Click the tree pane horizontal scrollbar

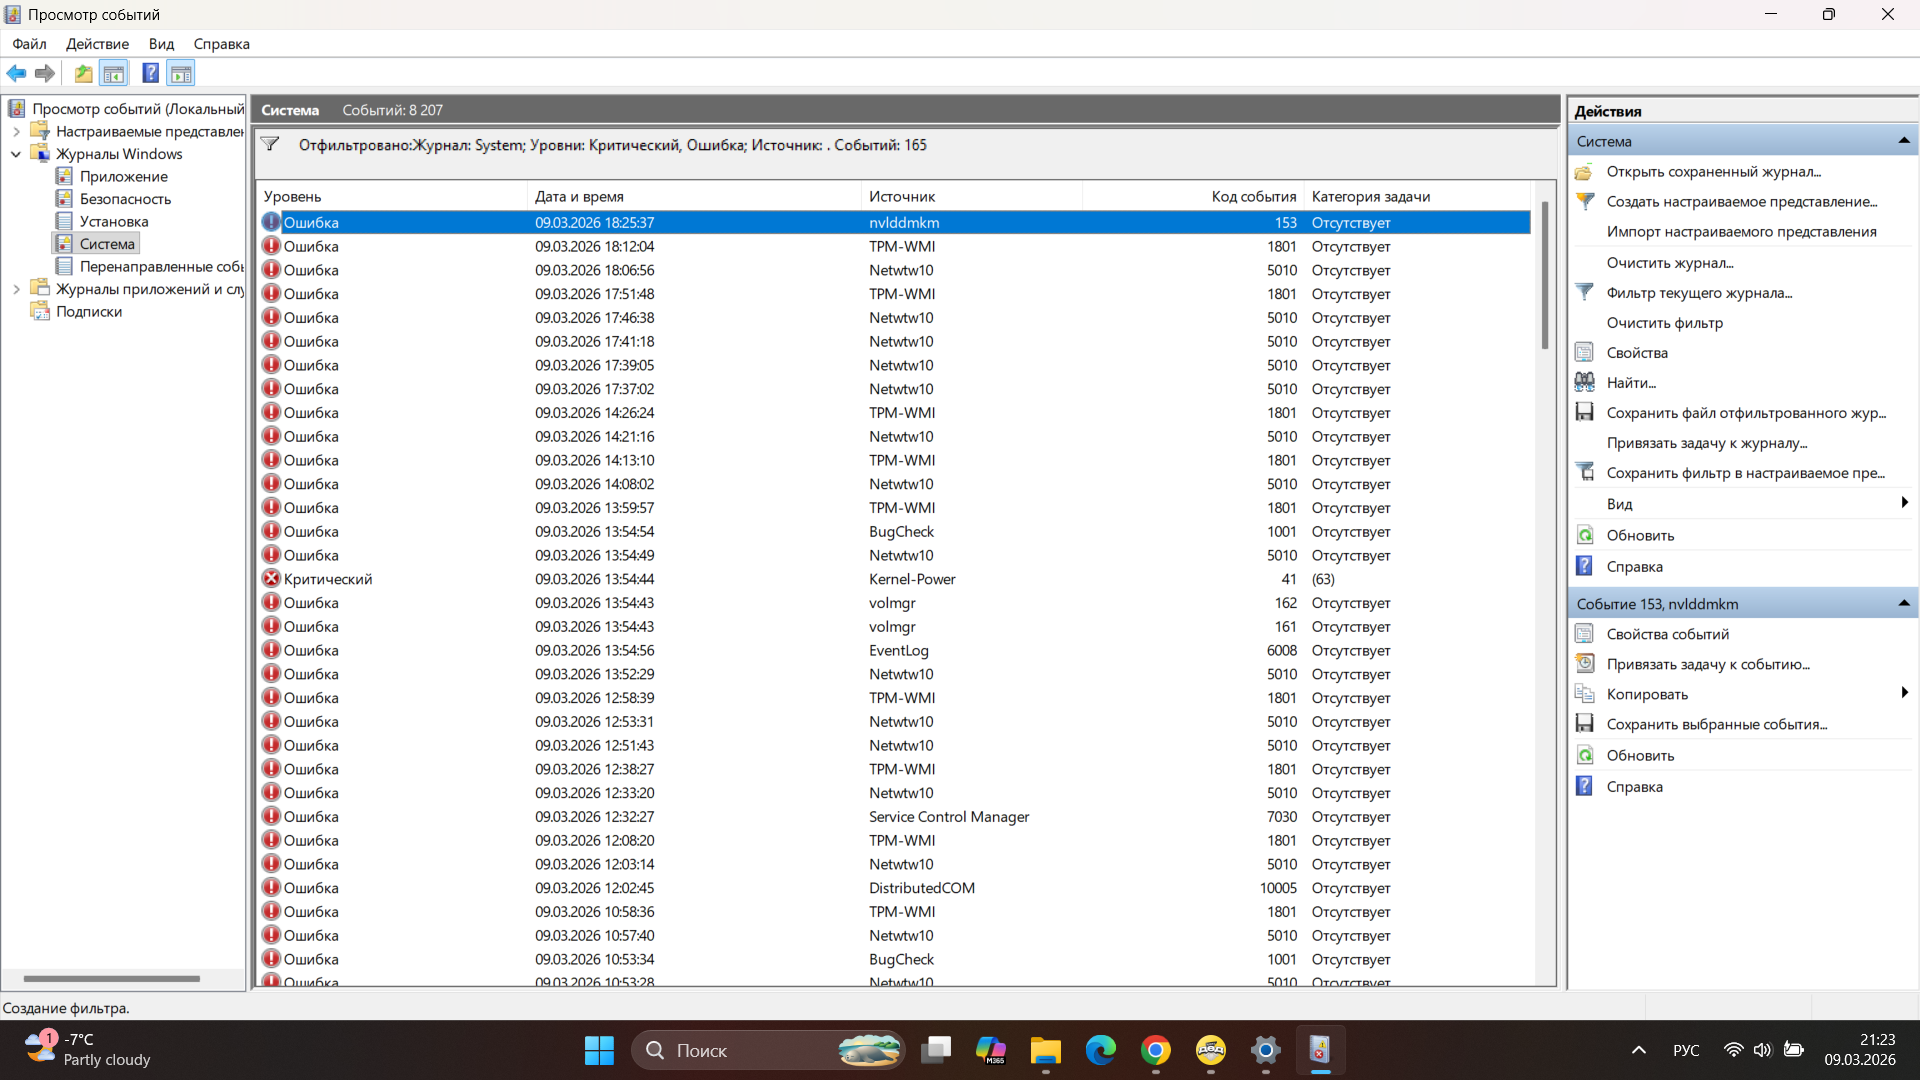(x=111, y=978)
